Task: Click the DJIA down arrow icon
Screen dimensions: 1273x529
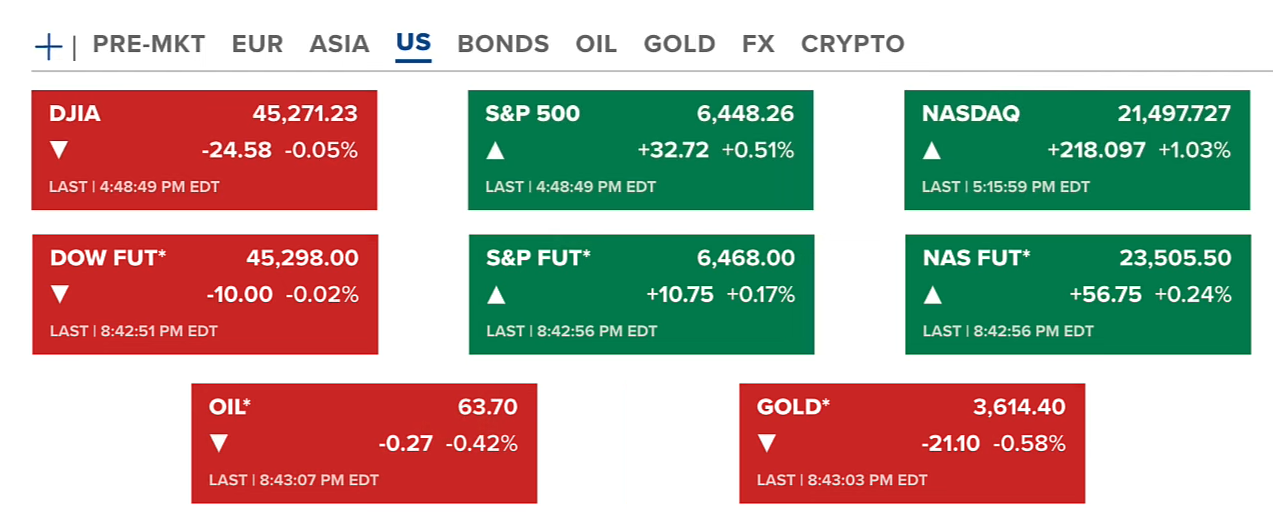Action: point(59,151)
